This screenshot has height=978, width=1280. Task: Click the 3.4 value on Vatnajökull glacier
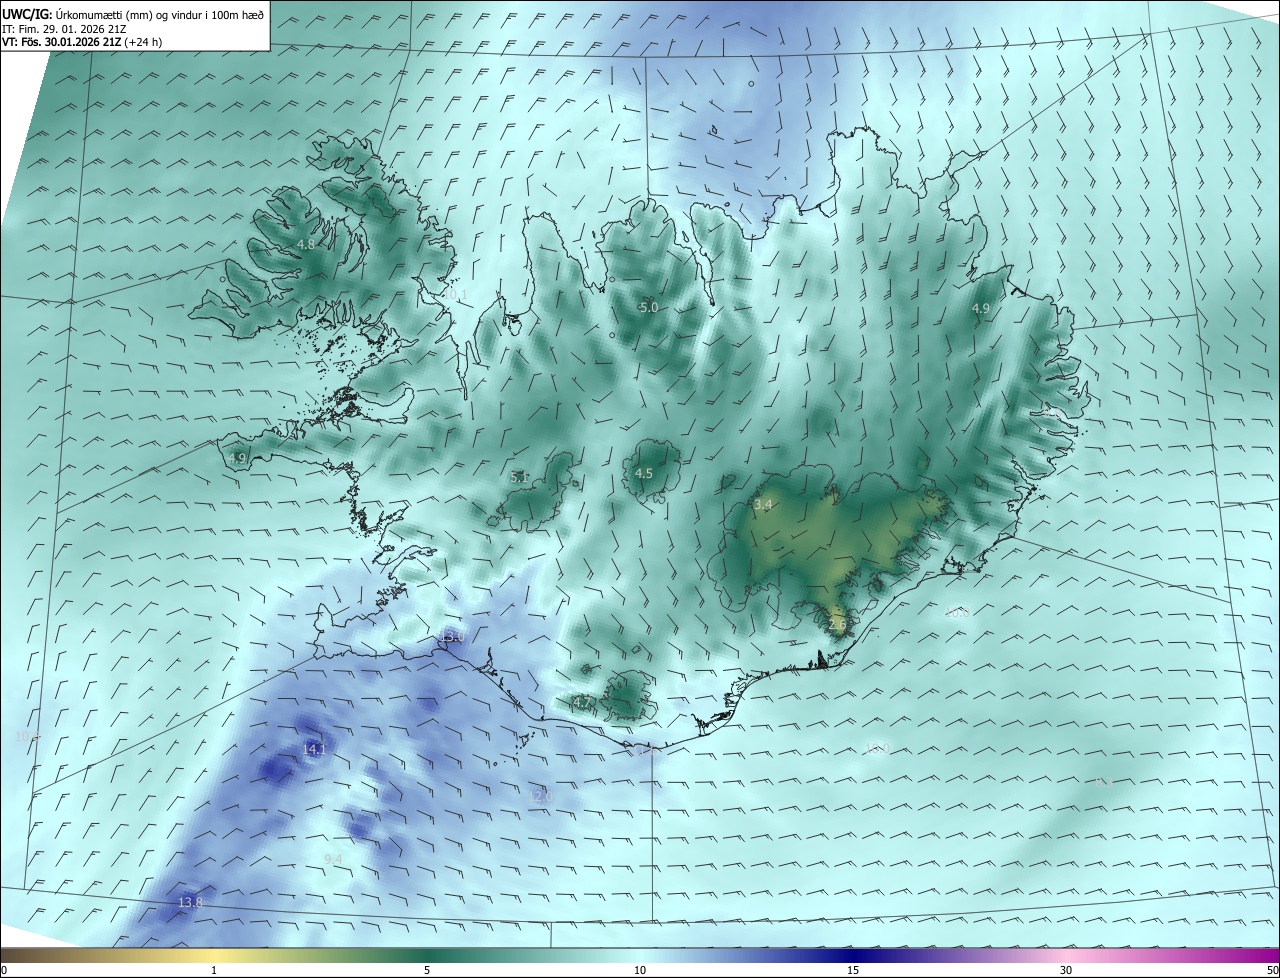click(x=763, y=505)
